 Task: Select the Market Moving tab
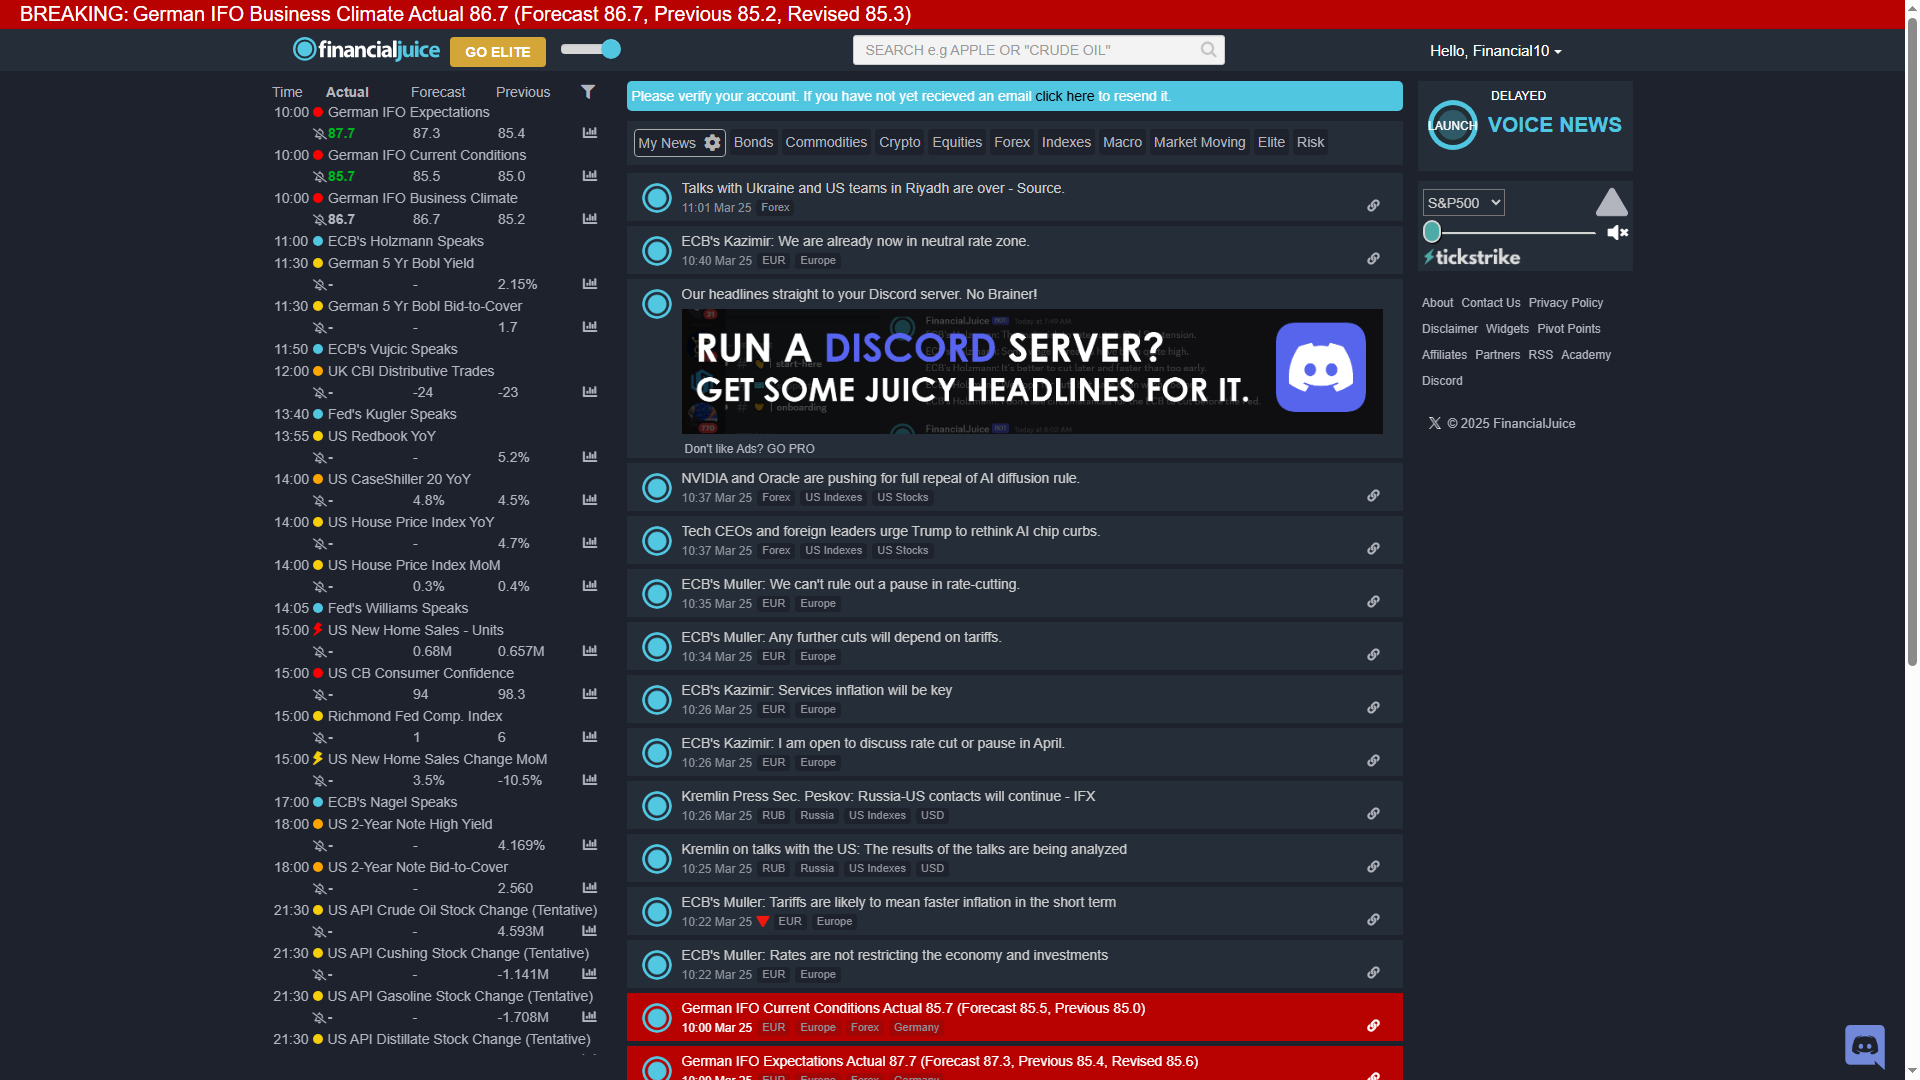pos(1199,143)
